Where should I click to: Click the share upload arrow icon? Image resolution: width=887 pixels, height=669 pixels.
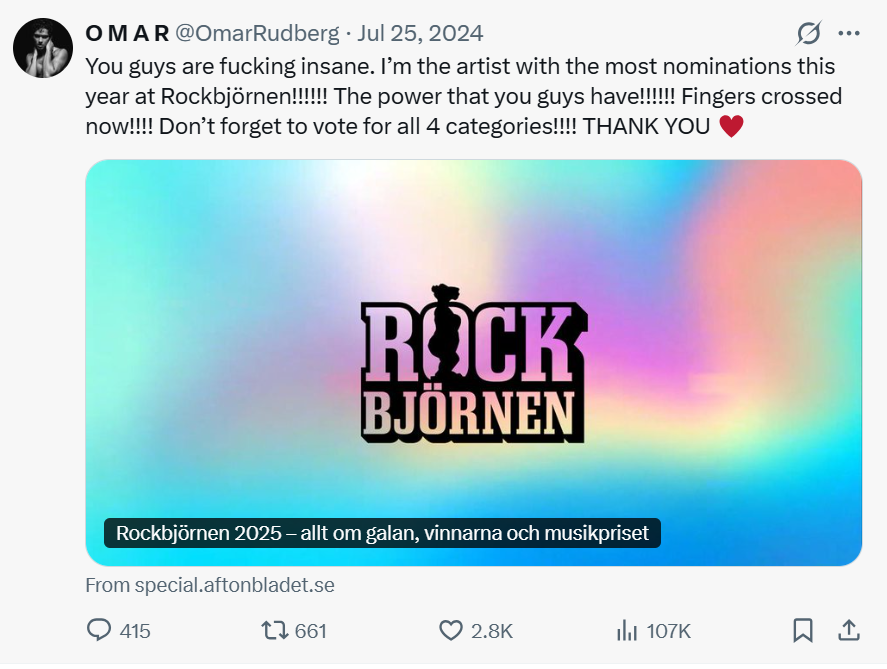click(x=848, y=630)
